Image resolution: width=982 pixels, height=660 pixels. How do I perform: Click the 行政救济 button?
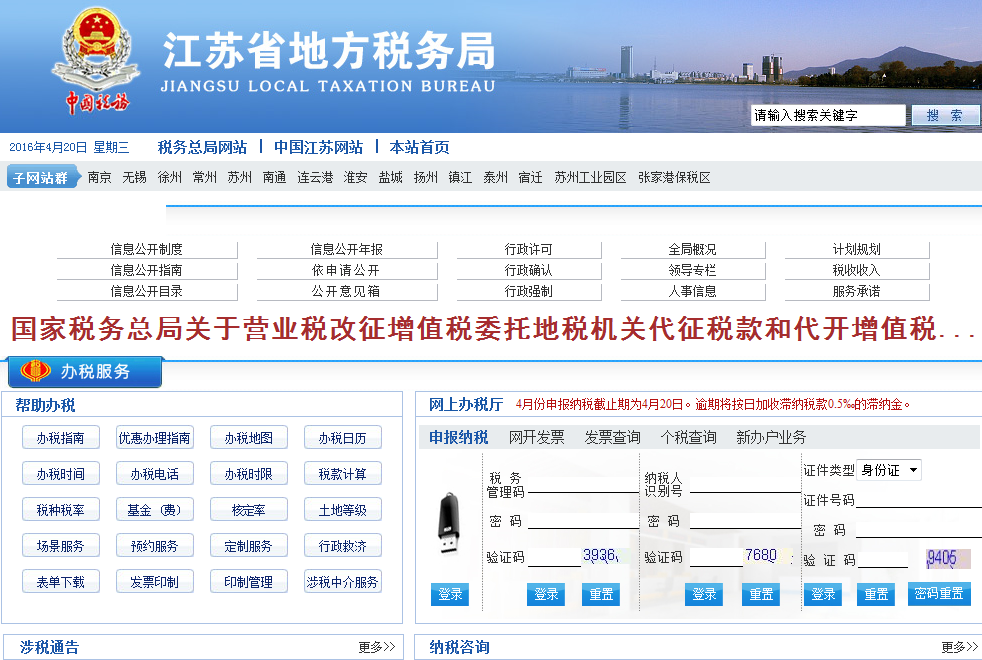click(x=343, y=545)
